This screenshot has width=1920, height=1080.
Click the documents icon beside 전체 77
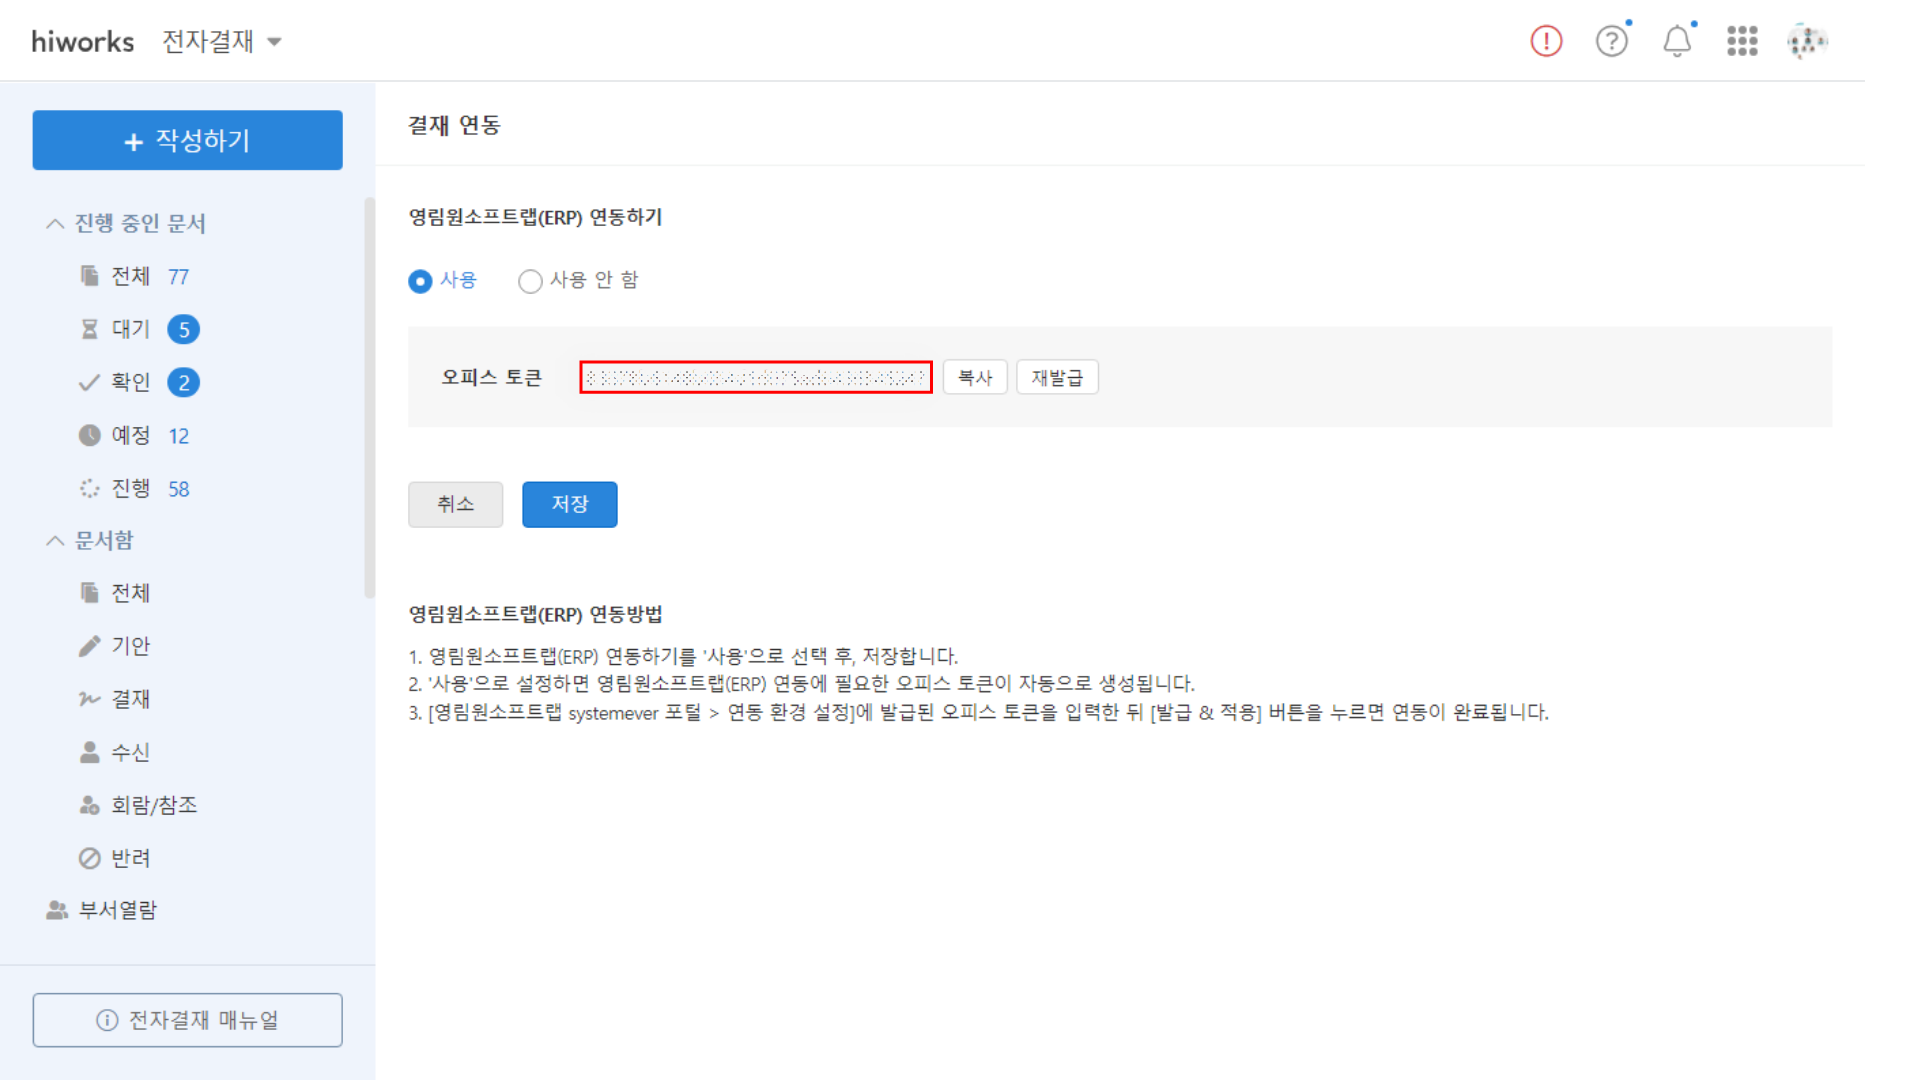coord(90,276)
